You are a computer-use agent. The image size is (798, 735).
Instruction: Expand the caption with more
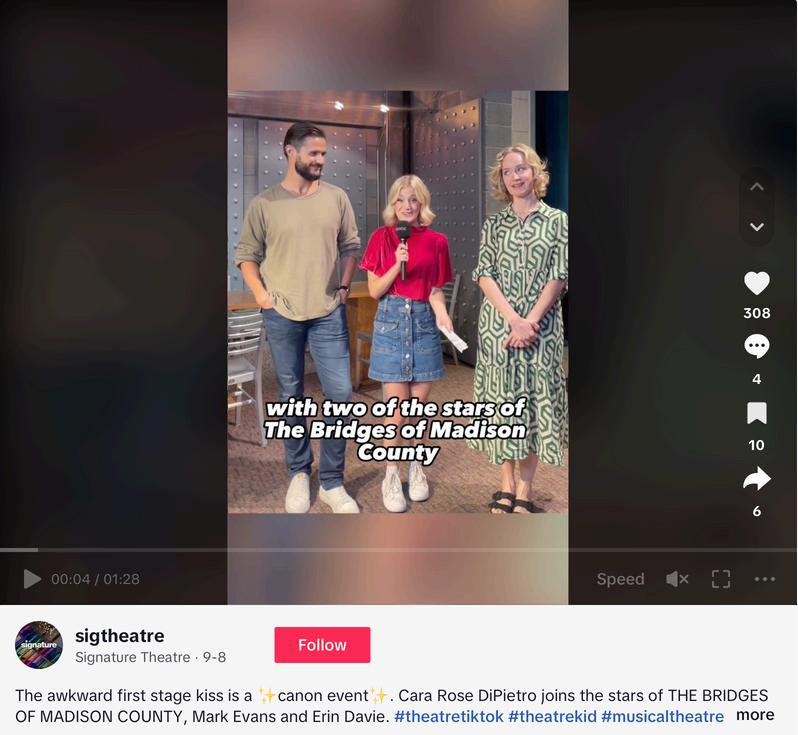click(755, 715)
